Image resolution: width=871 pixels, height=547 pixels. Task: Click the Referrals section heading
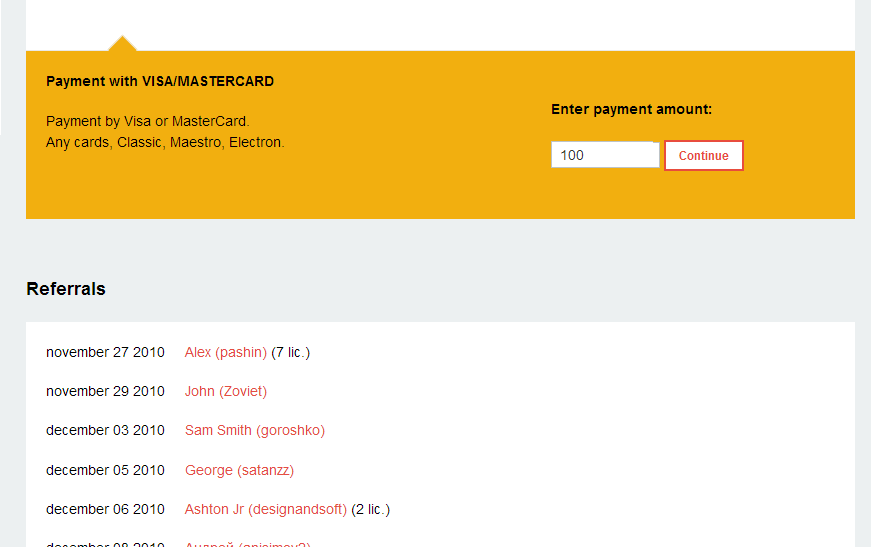click(66, 289)
